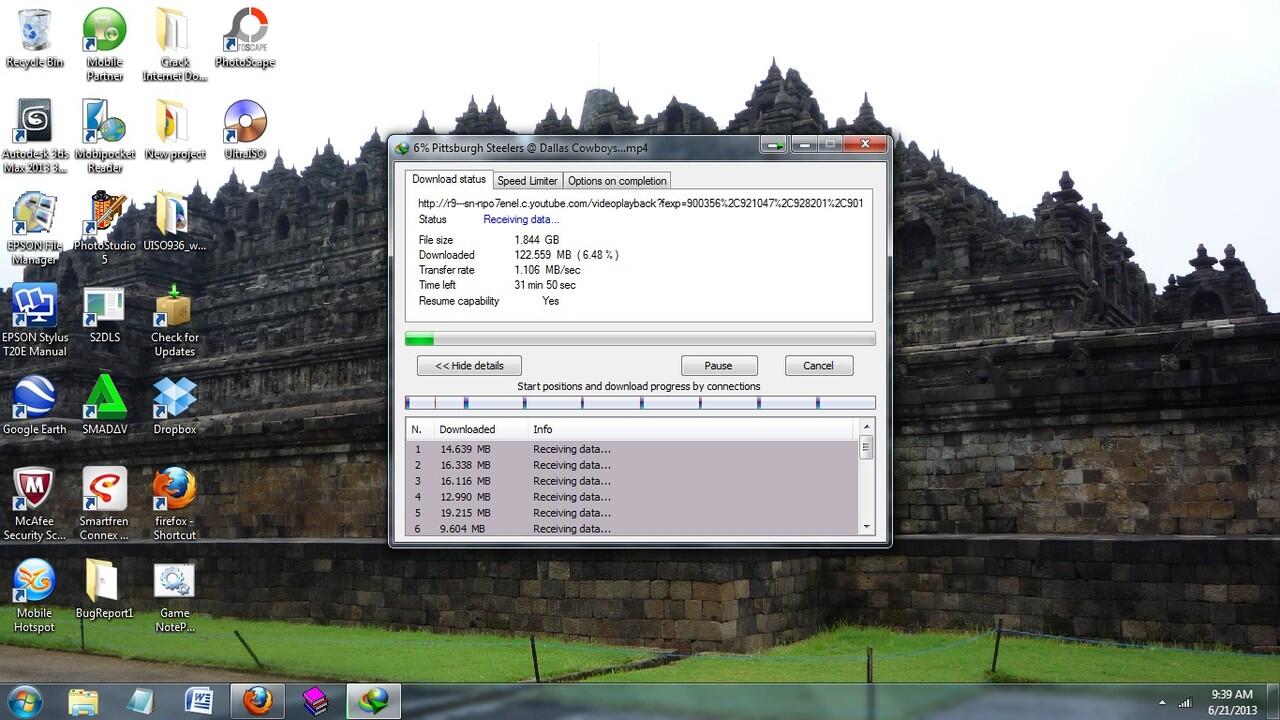Click the connection list scroll down arrow

pos(866,528)
